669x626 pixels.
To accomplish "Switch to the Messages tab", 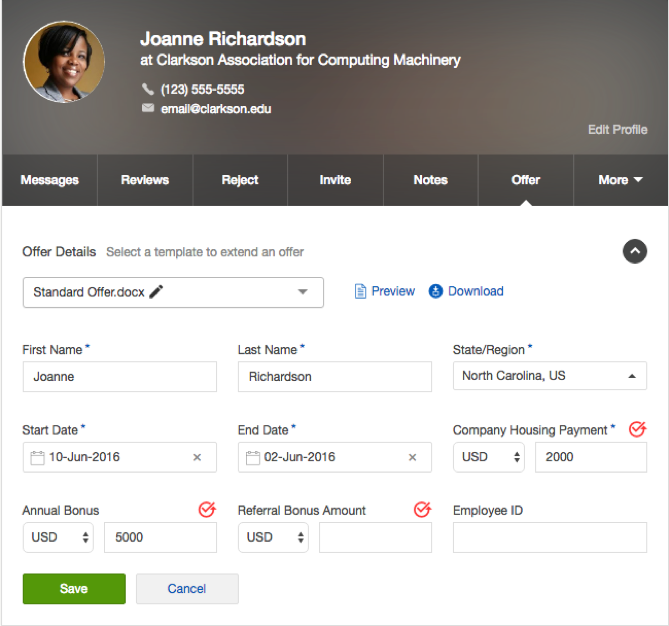I will click(x=50, y=180).
